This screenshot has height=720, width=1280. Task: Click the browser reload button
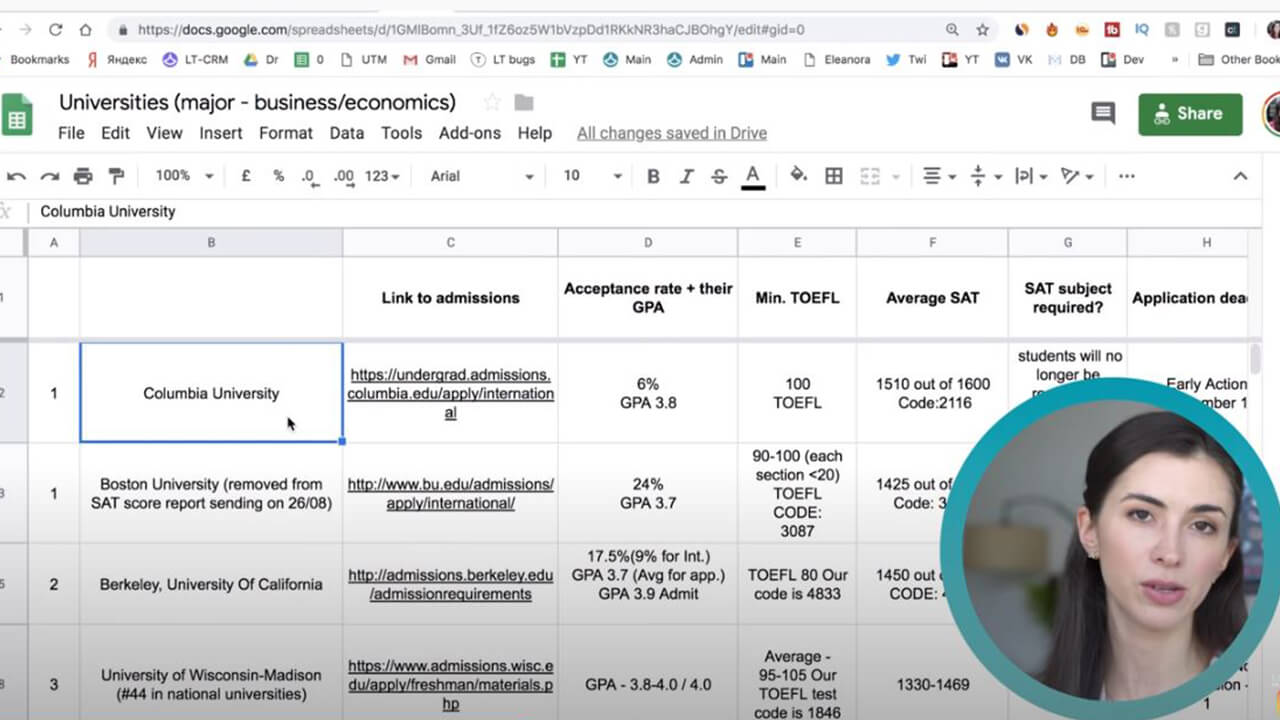point(55,30)
